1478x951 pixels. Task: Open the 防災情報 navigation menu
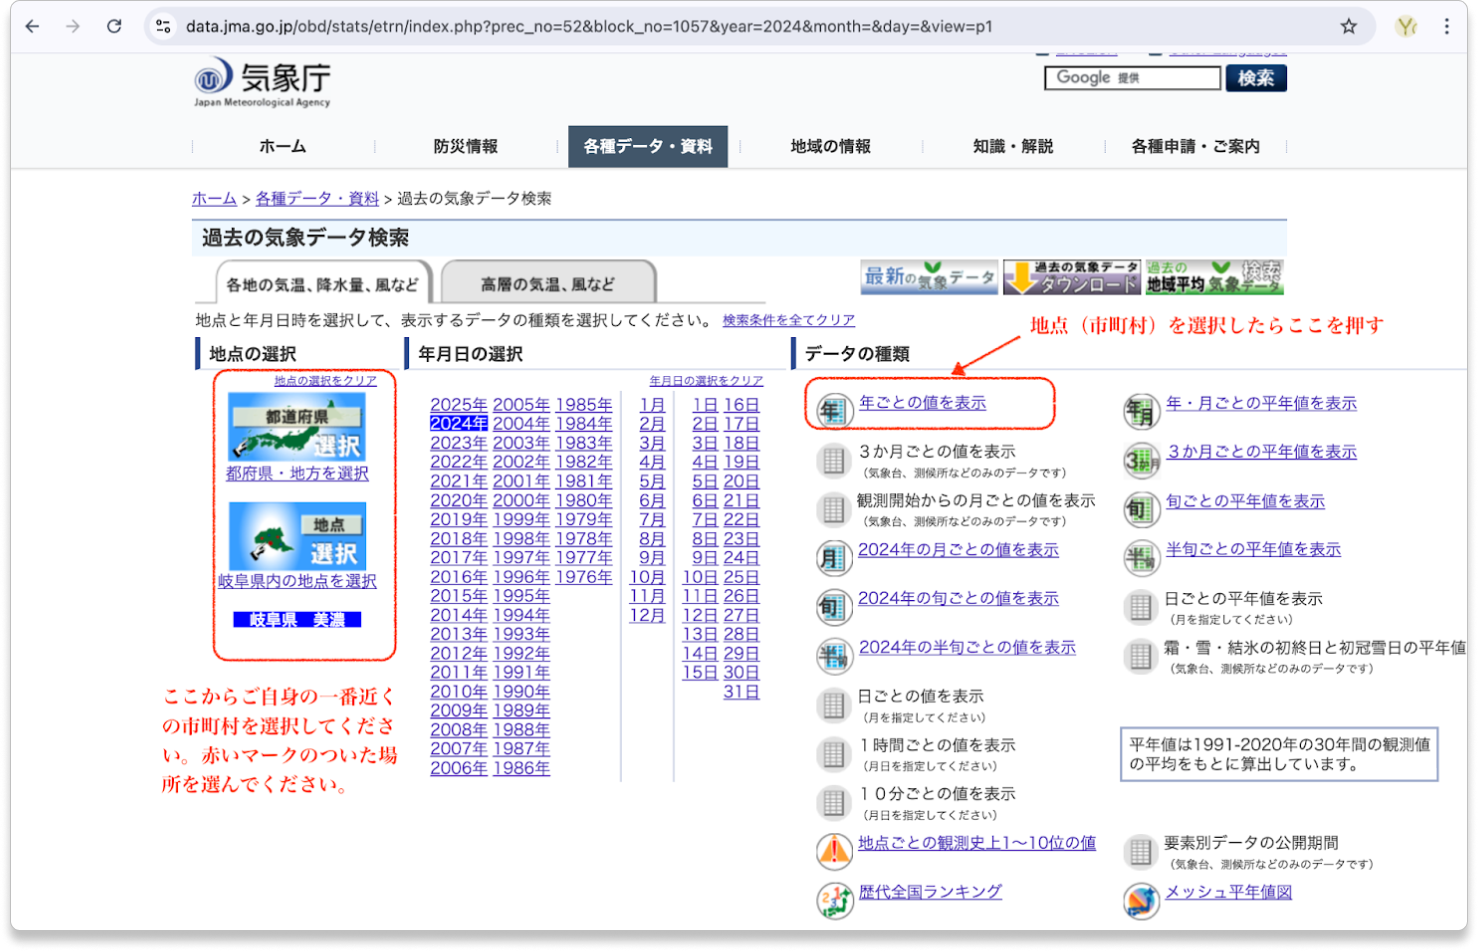465,146
